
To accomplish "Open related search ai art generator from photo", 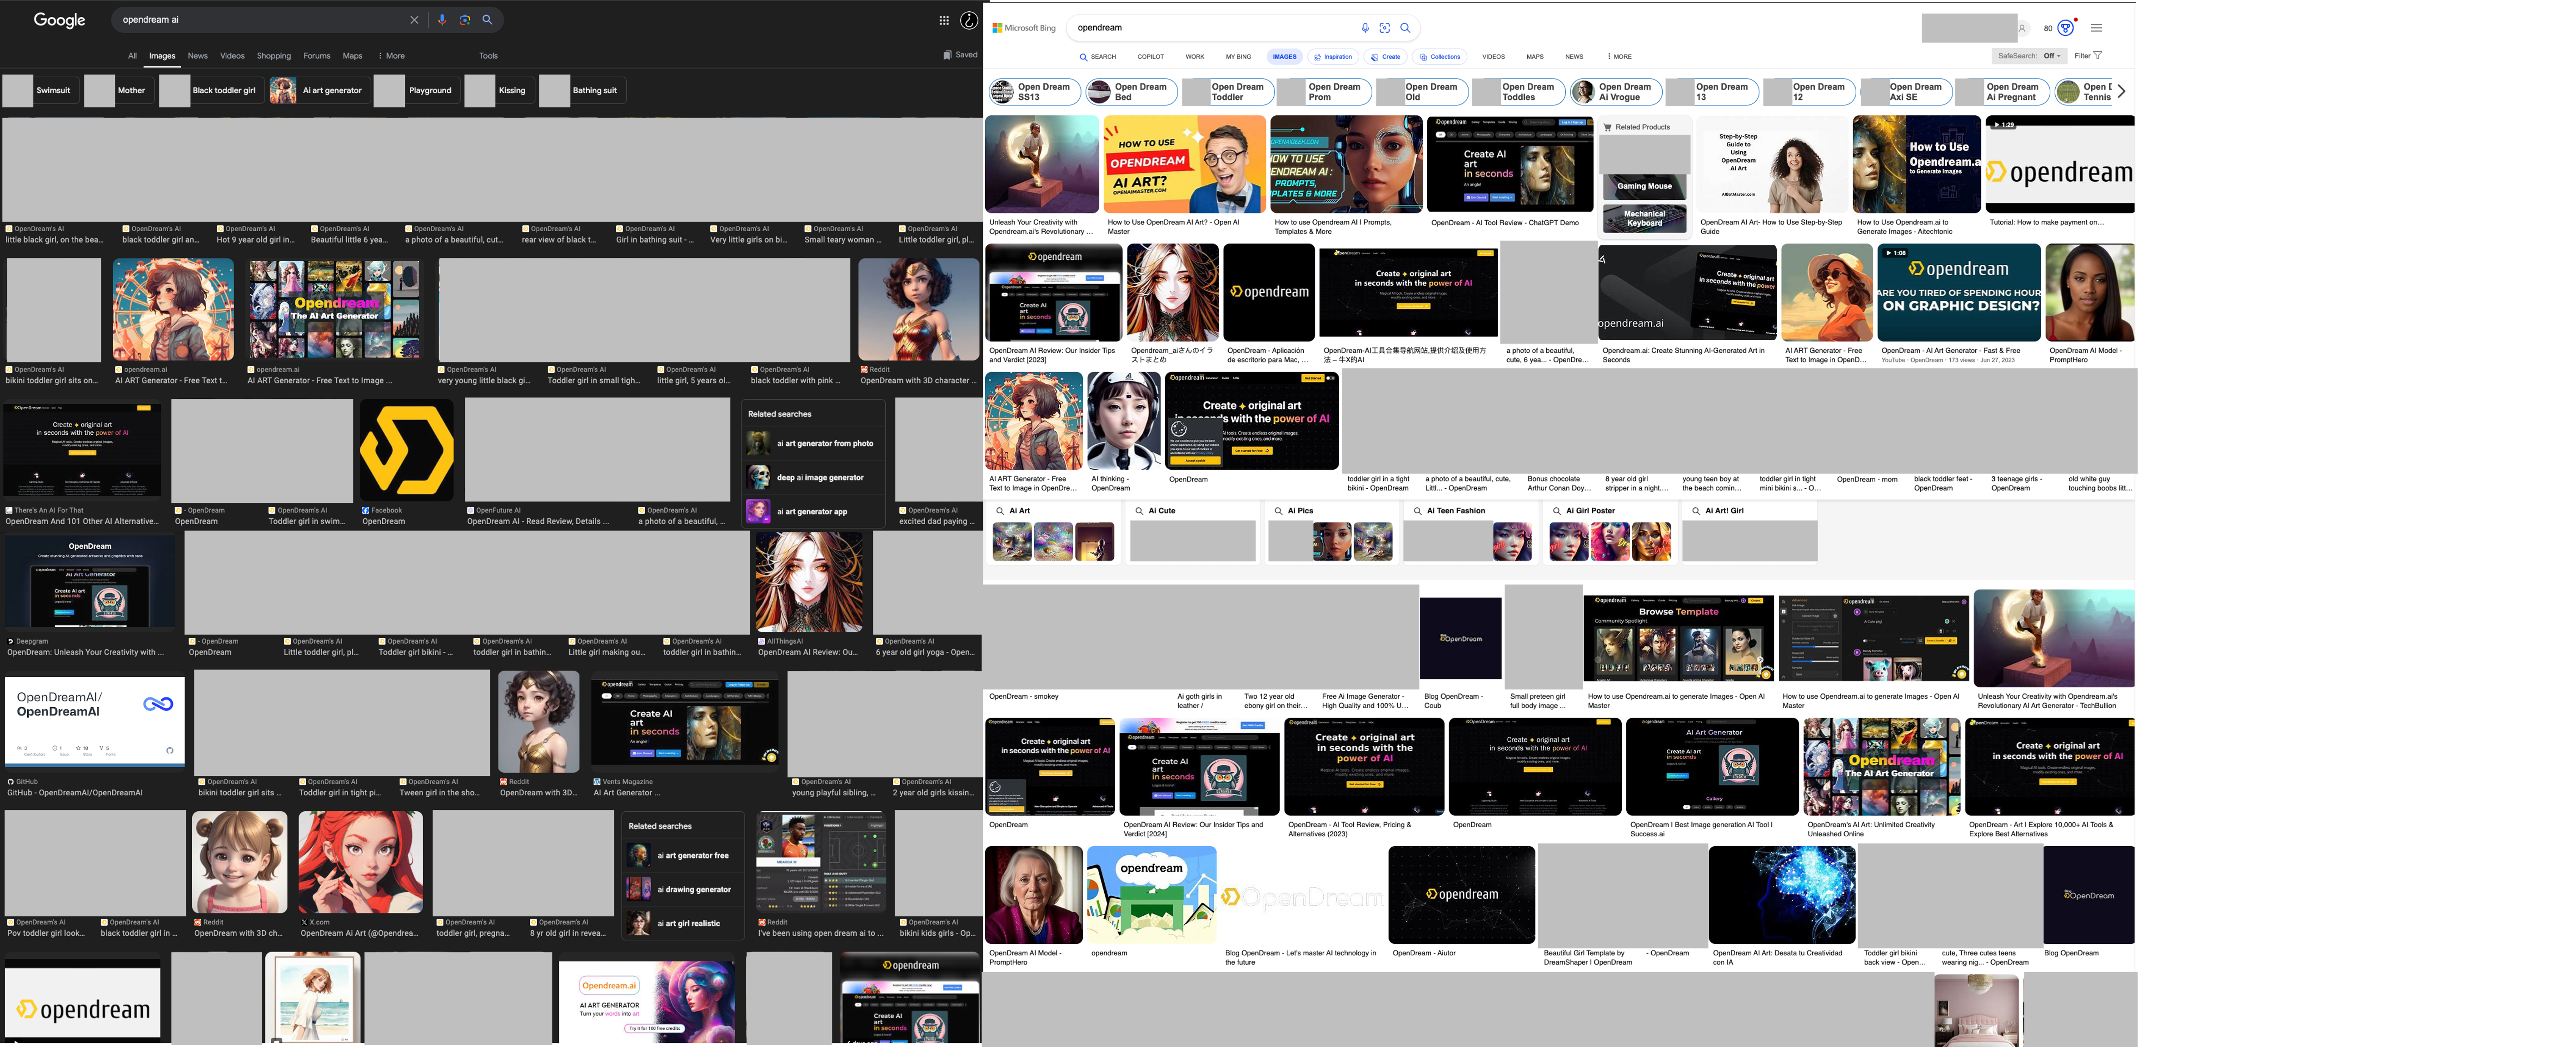I will [813, 444].
